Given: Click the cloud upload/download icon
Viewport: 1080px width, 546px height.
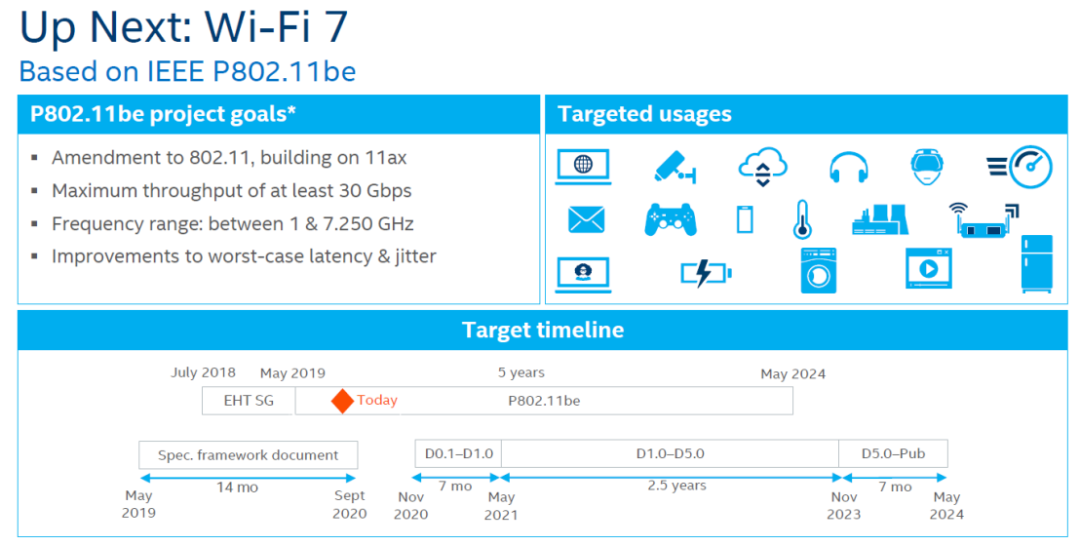Looking at the screenshot, I should (763, 166).
